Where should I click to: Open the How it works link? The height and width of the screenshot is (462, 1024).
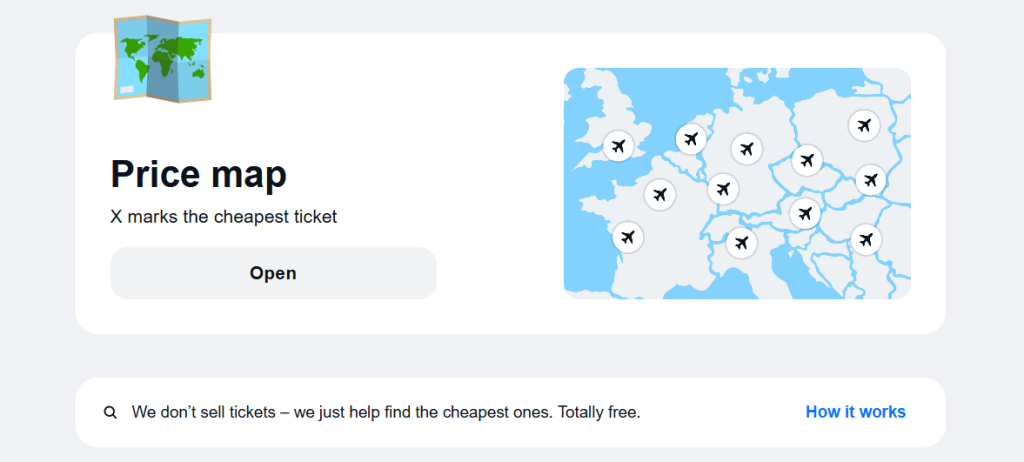click(855, 412)
